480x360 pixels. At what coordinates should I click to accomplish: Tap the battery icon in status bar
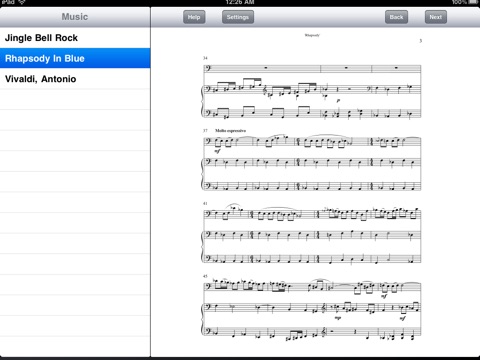click(x=473, y=2)
